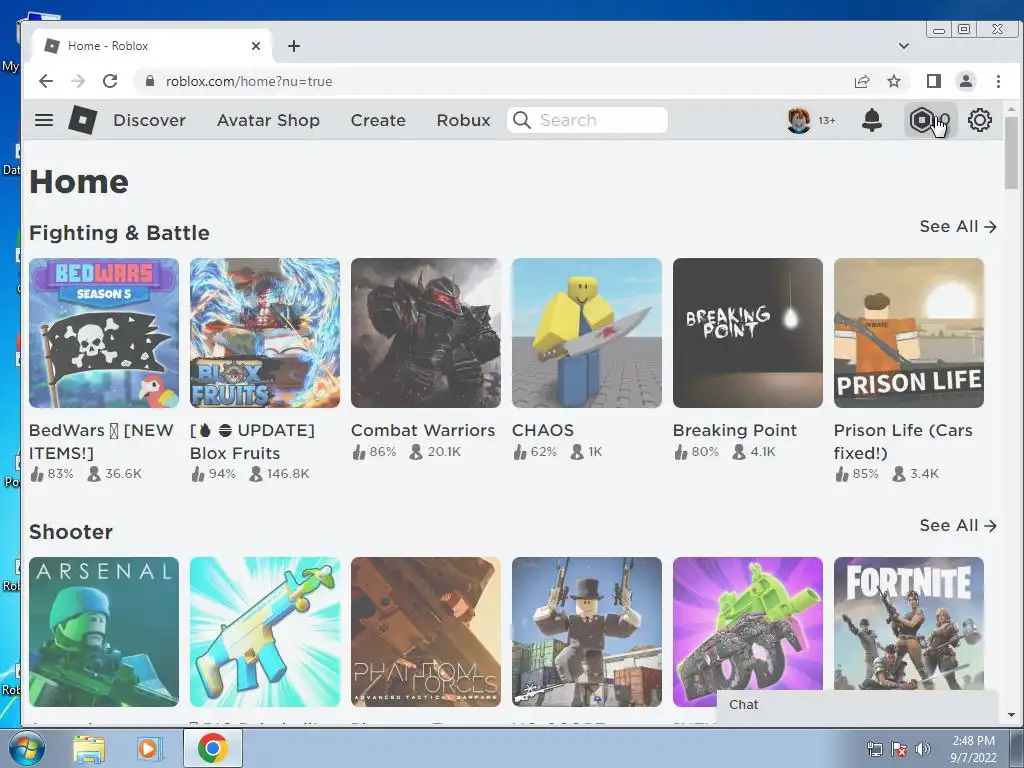1024x768 pixels.
Task: Open the Prison Life thumbnail
Action: point(908,333)
